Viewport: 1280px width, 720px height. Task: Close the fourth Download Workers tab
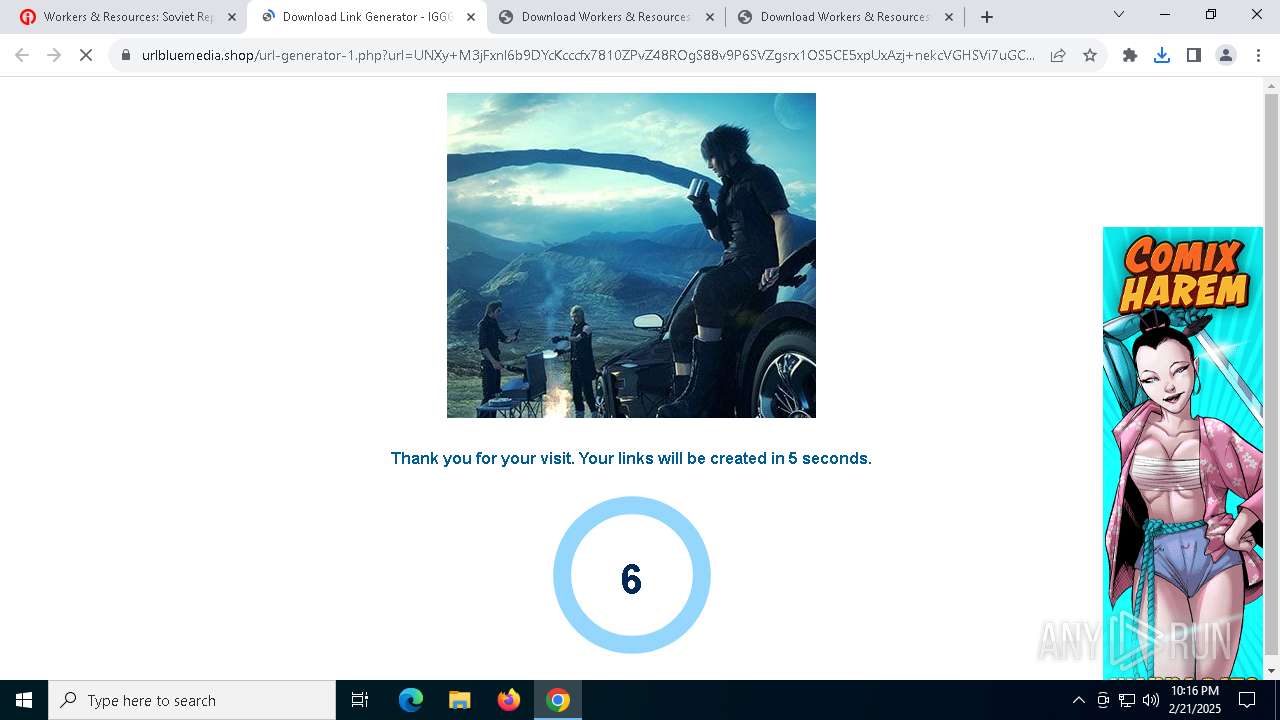949,17
